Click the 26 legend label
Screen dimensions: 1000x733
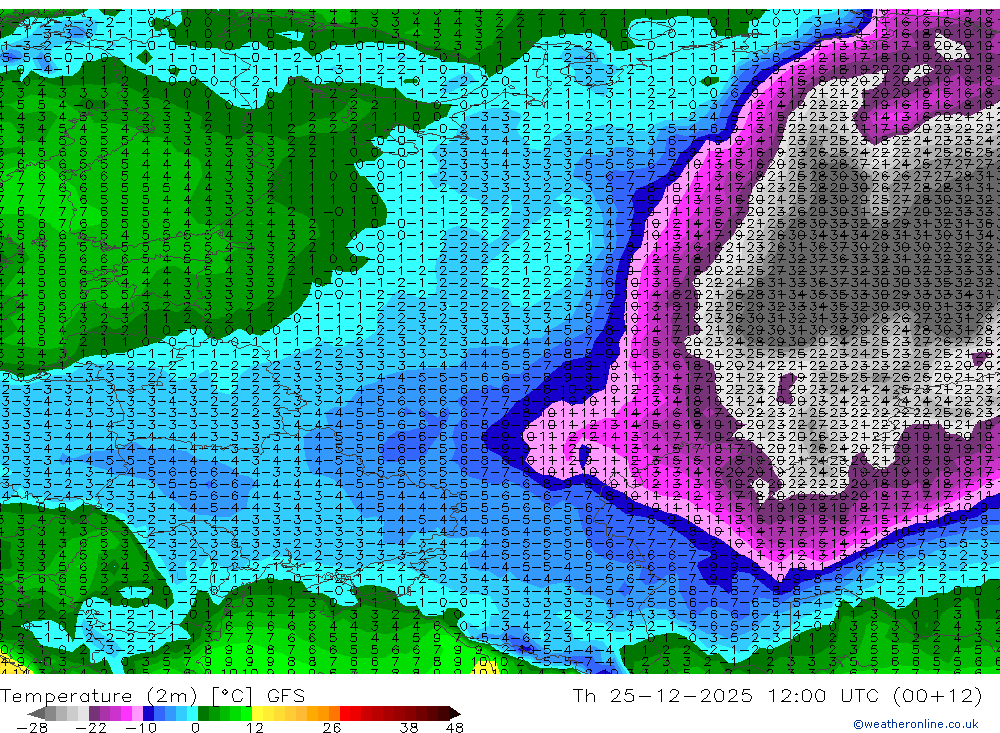[x=332, y=728]
